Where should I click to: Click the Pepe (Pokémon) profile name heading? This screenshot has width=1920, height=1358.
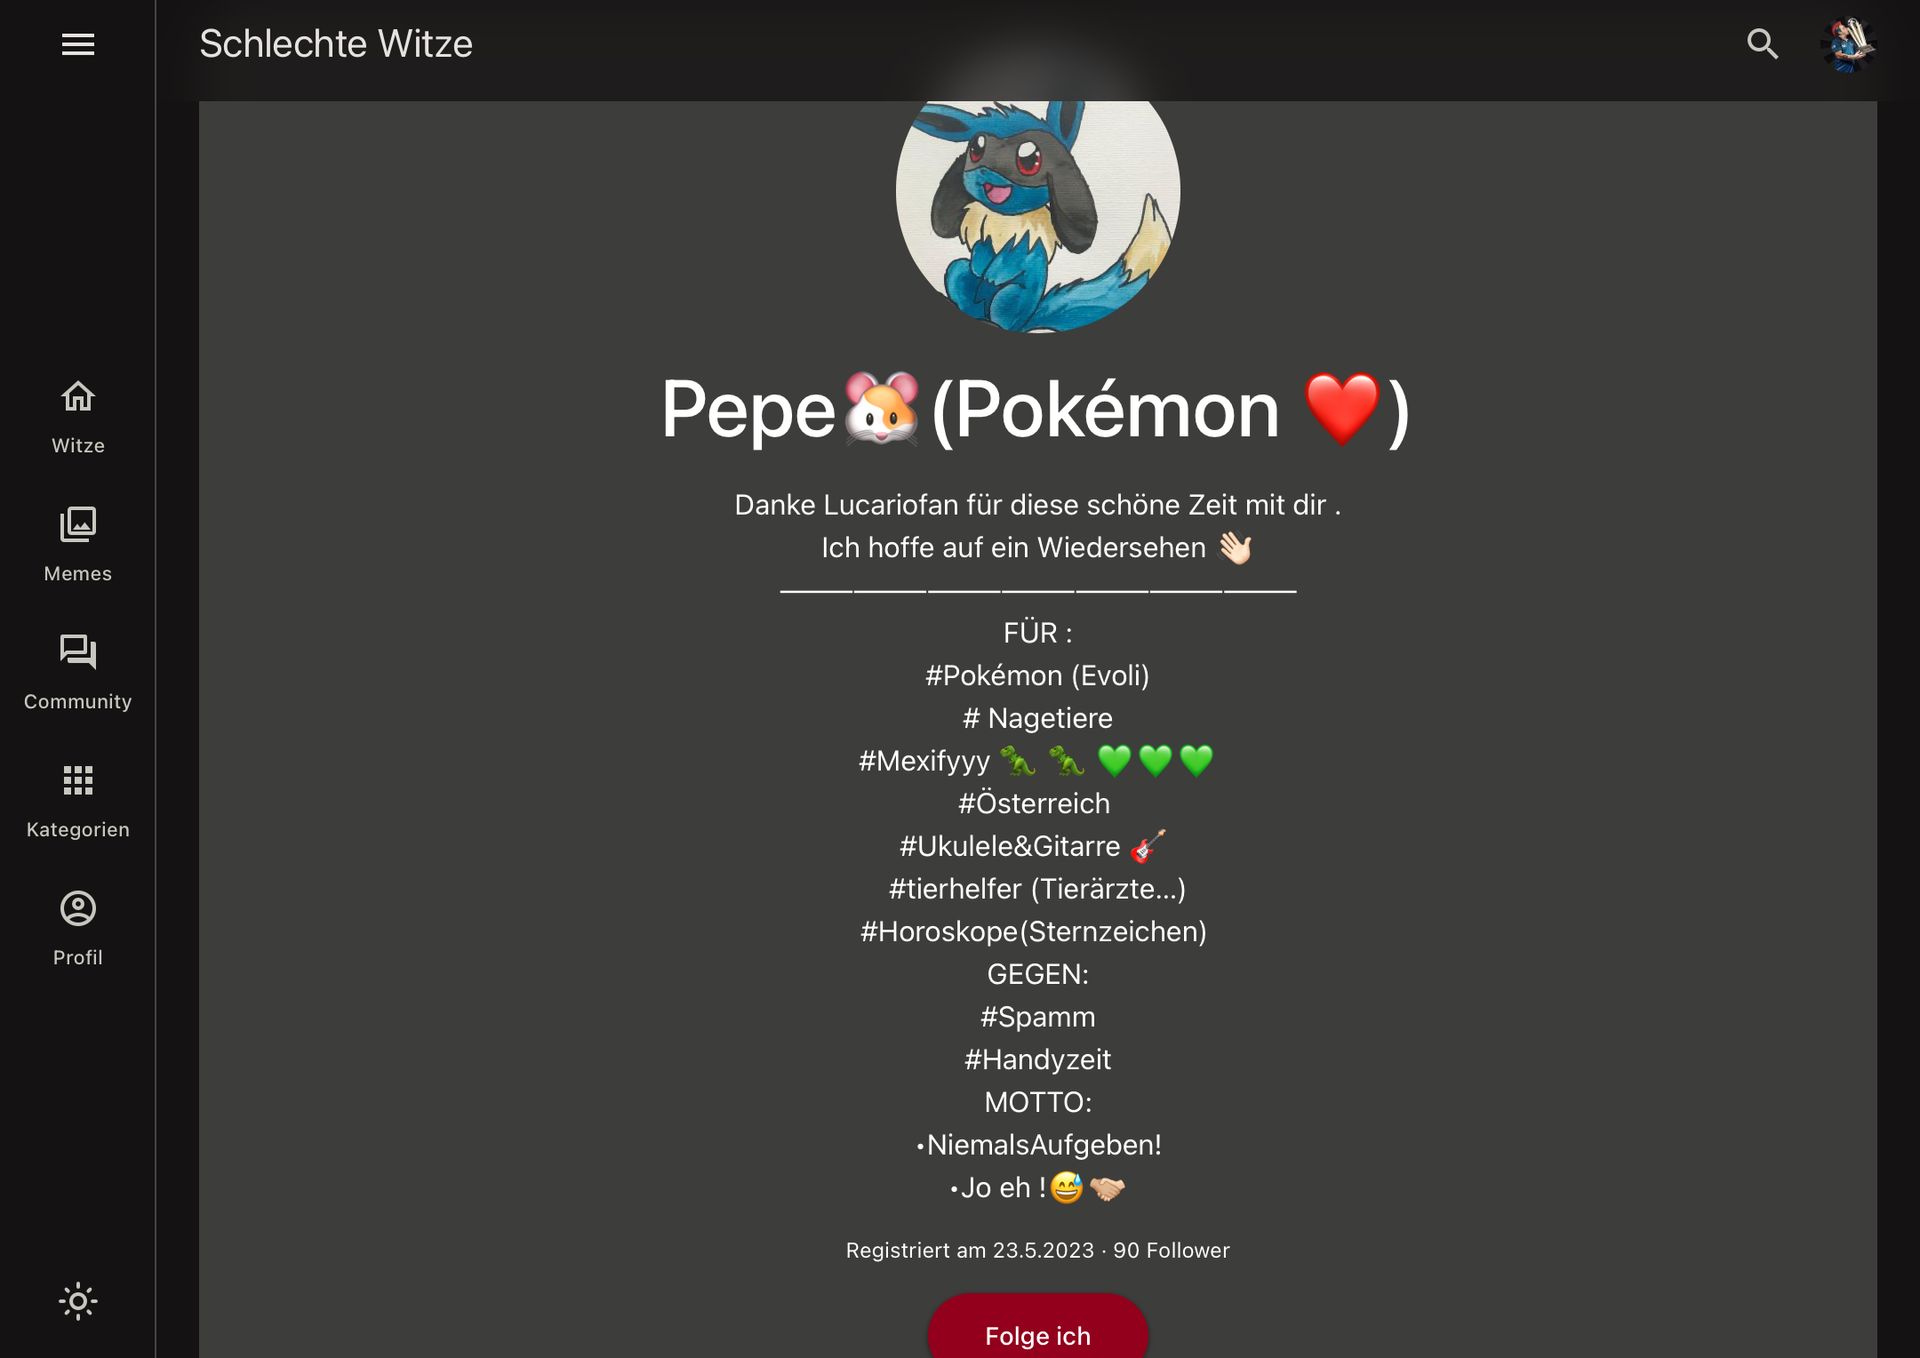tap(1036, 409)
